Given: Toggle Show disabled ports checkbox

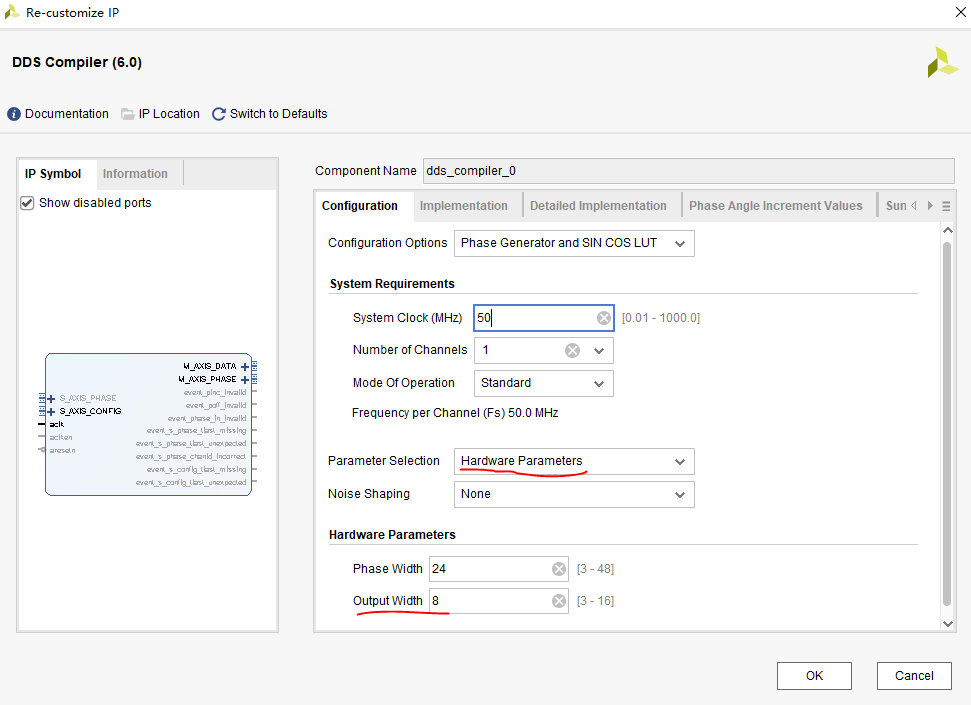Looking at the screenshot, I should tap(27, 203).
